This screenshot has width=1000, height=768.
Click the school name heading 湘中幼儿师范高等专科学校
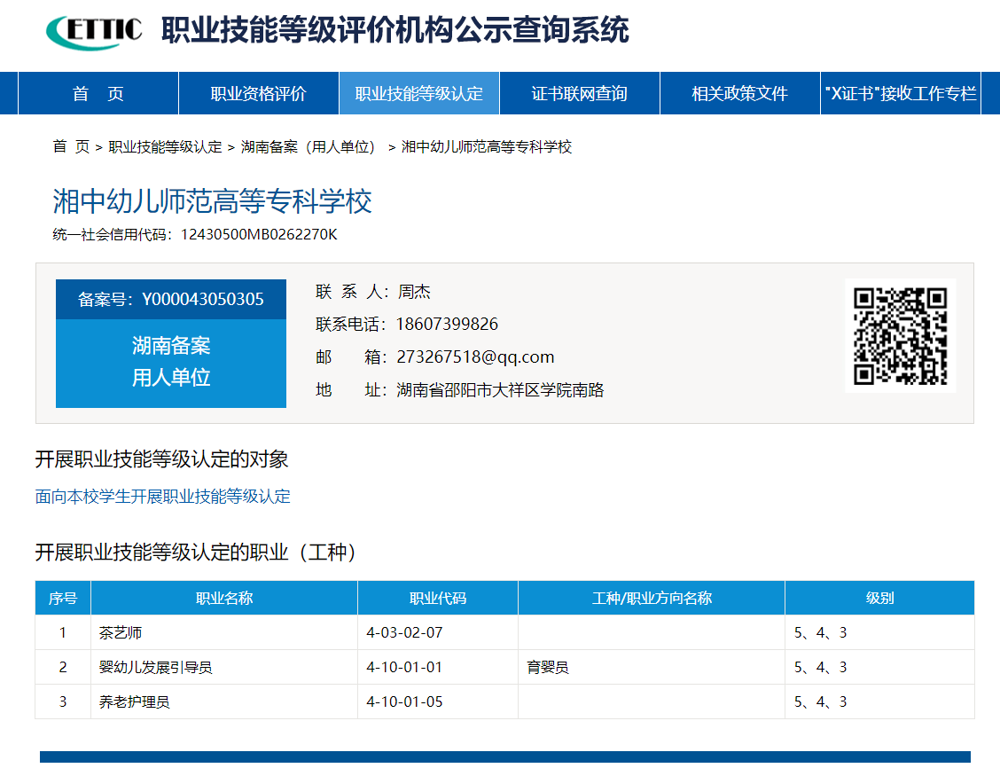pyautogui.click(x=212, y=201)
